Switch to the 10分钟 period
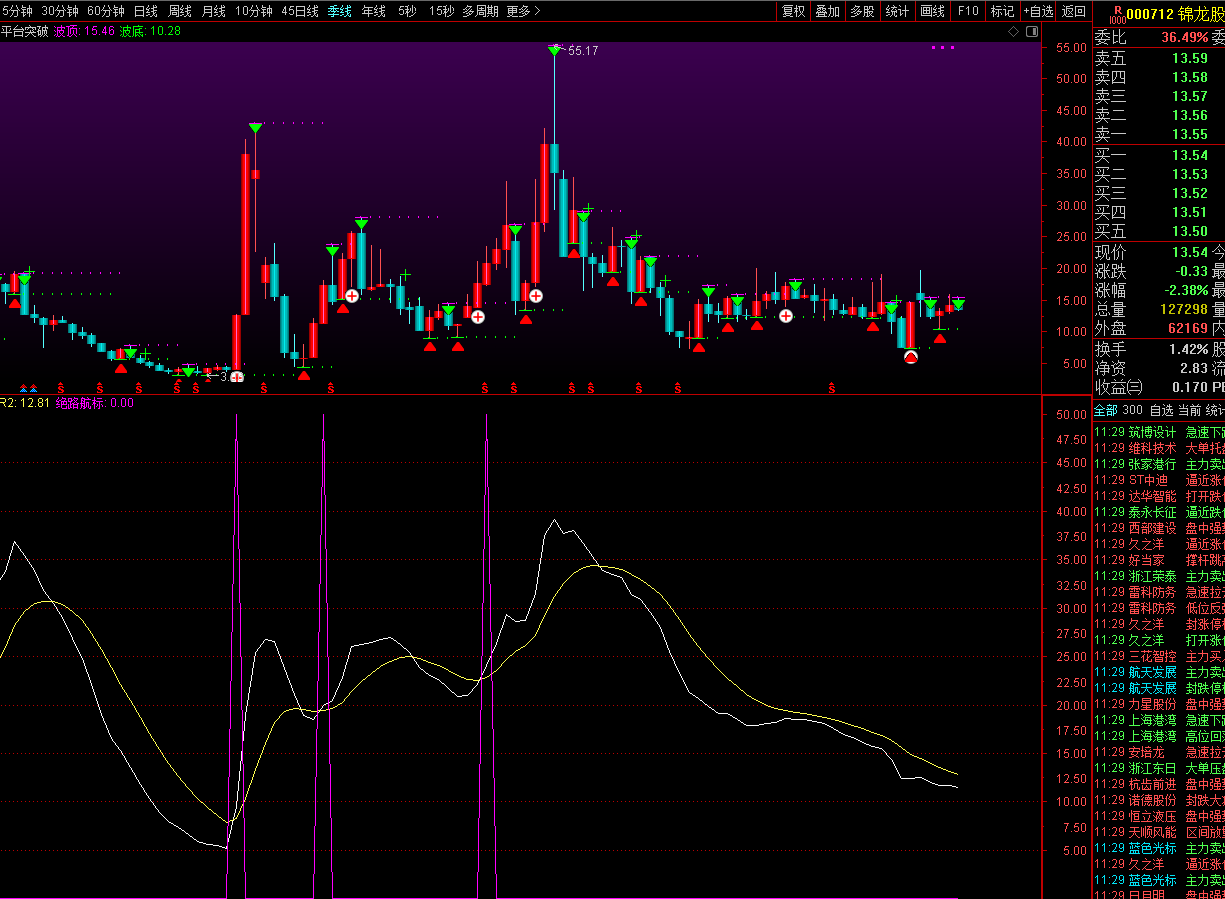 pos(254,11)
